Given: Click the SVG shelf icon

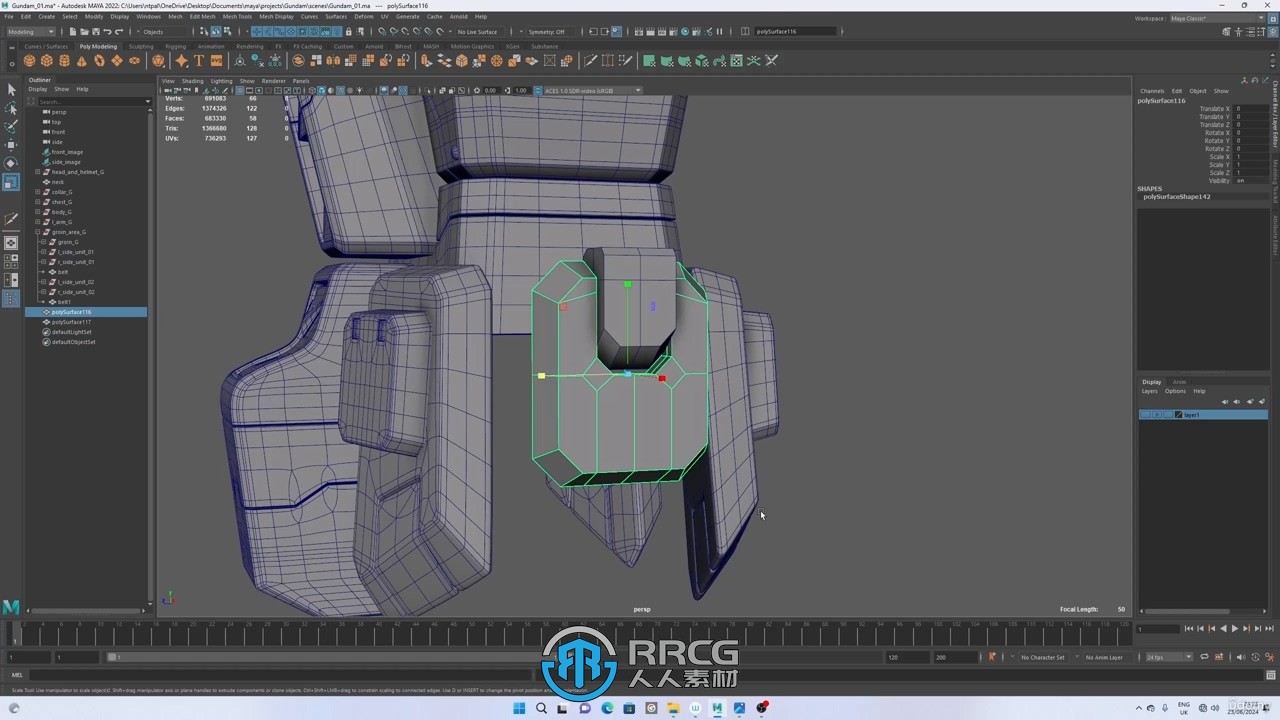Looking at the screenshot, I should click(x=216, y=61).
